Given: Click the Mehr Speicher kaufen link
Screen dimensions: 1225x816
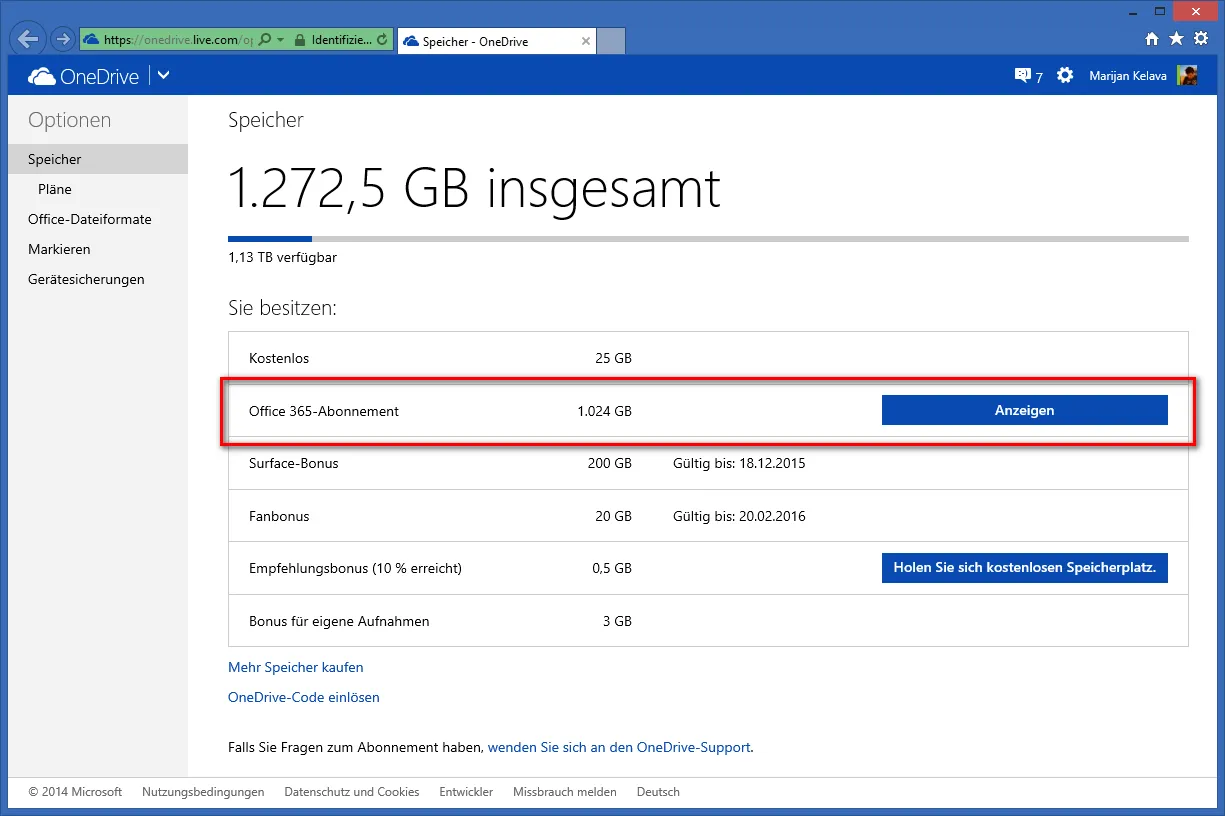Looking at the screenshot, I should (296, 667).
